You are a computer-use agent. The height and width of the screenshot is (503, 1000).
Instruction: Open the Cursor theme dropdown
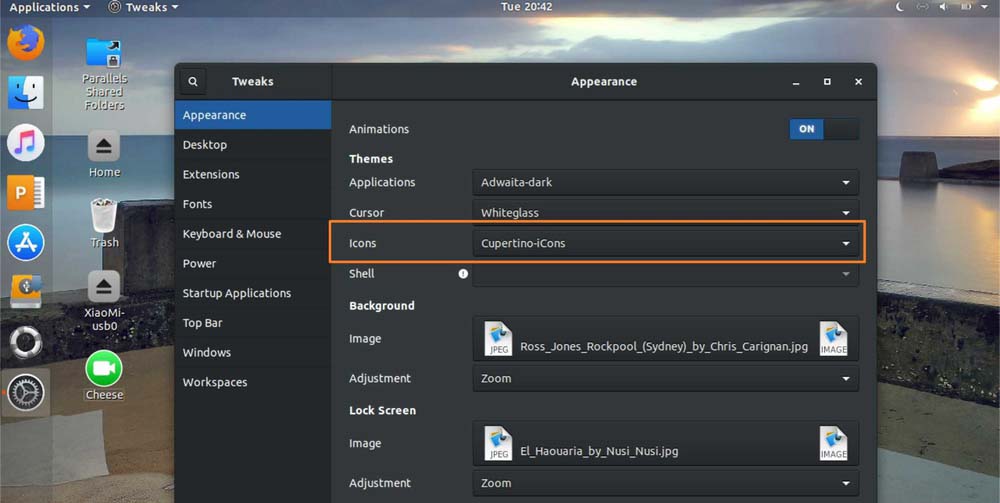click(x=665, y=213)
